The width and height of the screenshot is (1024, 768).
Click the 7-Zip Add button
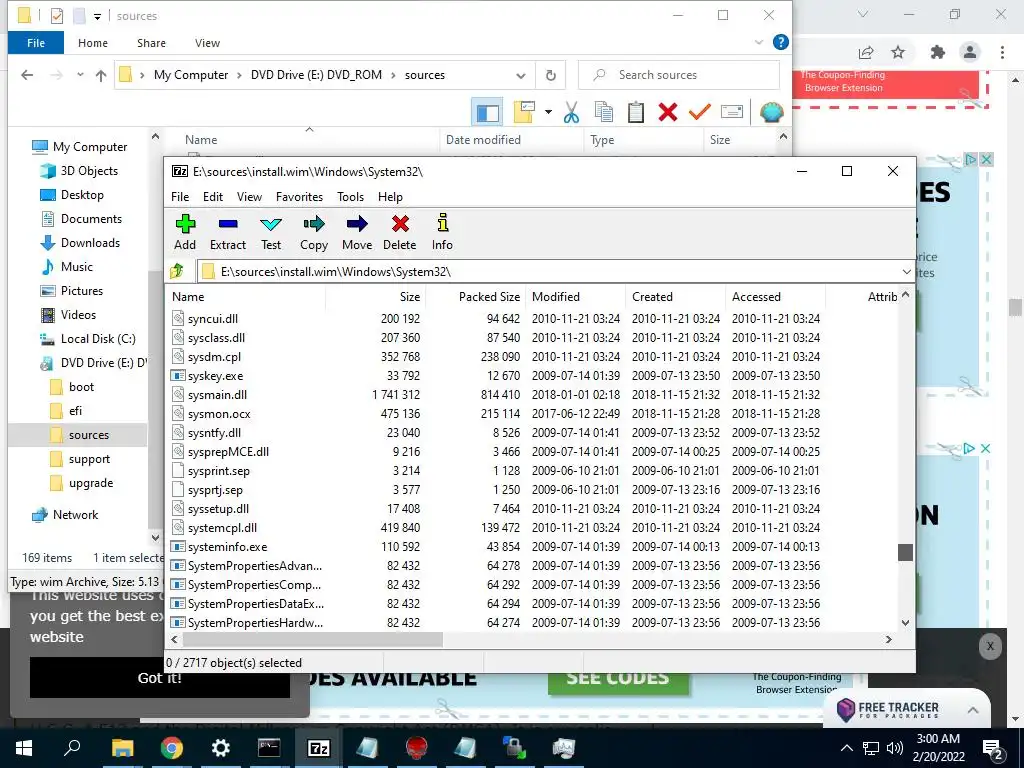point(185,232)
